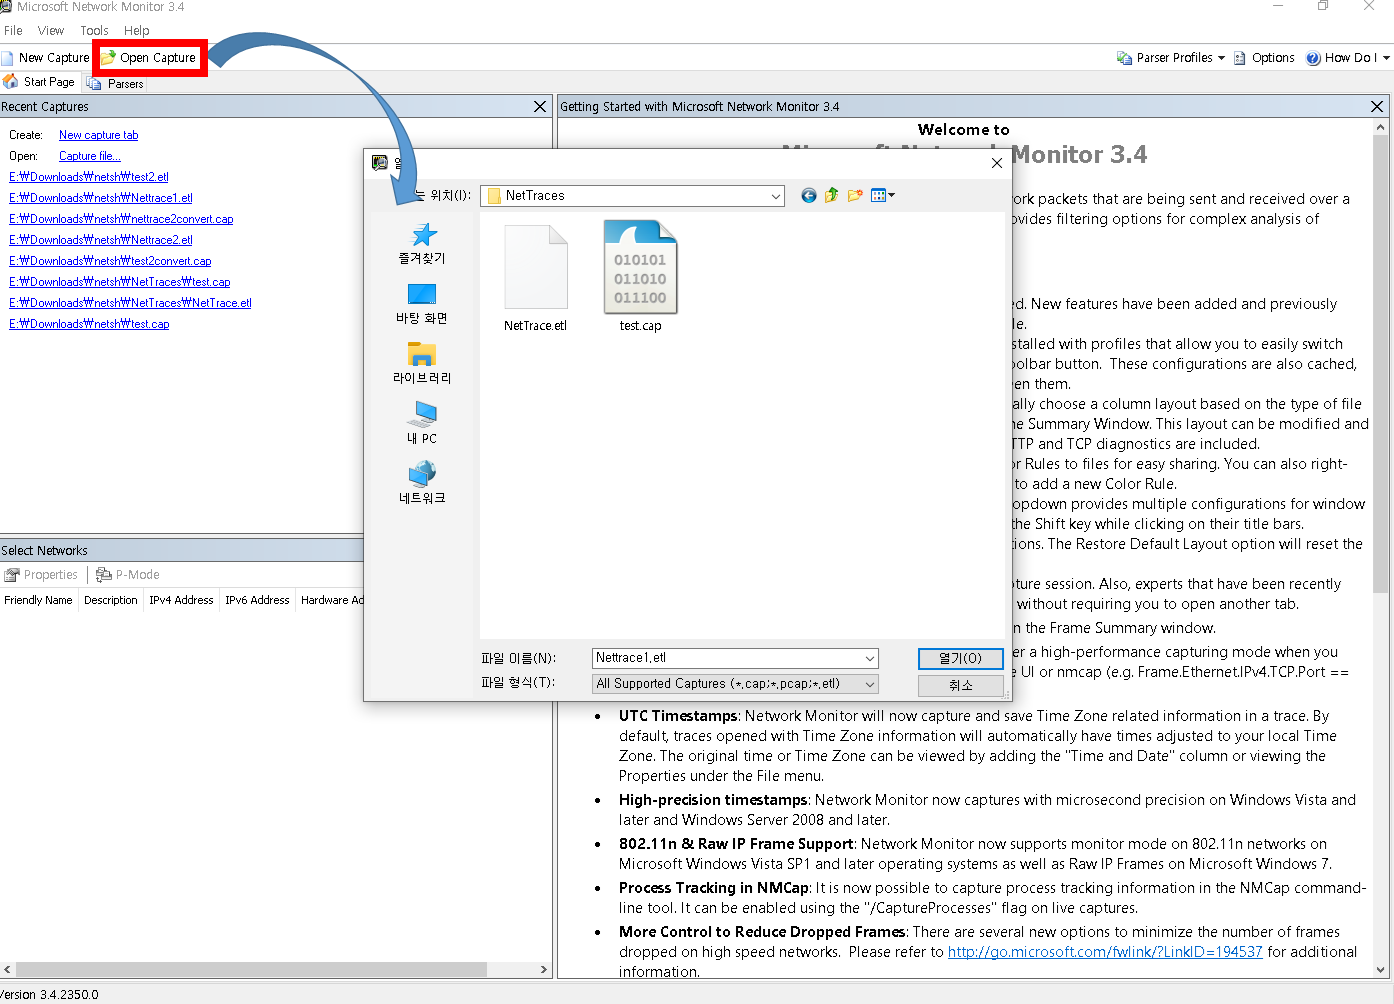Screen dimensions: 1394x1004
Task: Click the toolbar overflow arrow after How Do I
Action: tap(1386, 58)
